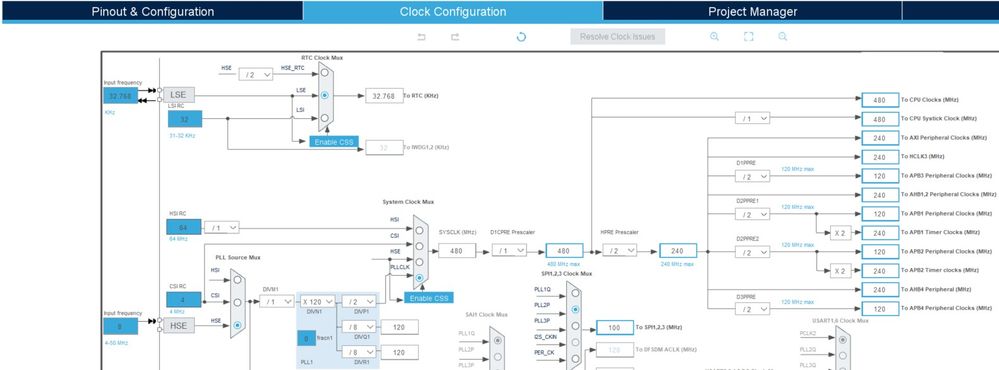Click the '240 MHz max' label
The width and height of the screenshot is (999, 370).
pyautogui.click(x=677, y=264)
